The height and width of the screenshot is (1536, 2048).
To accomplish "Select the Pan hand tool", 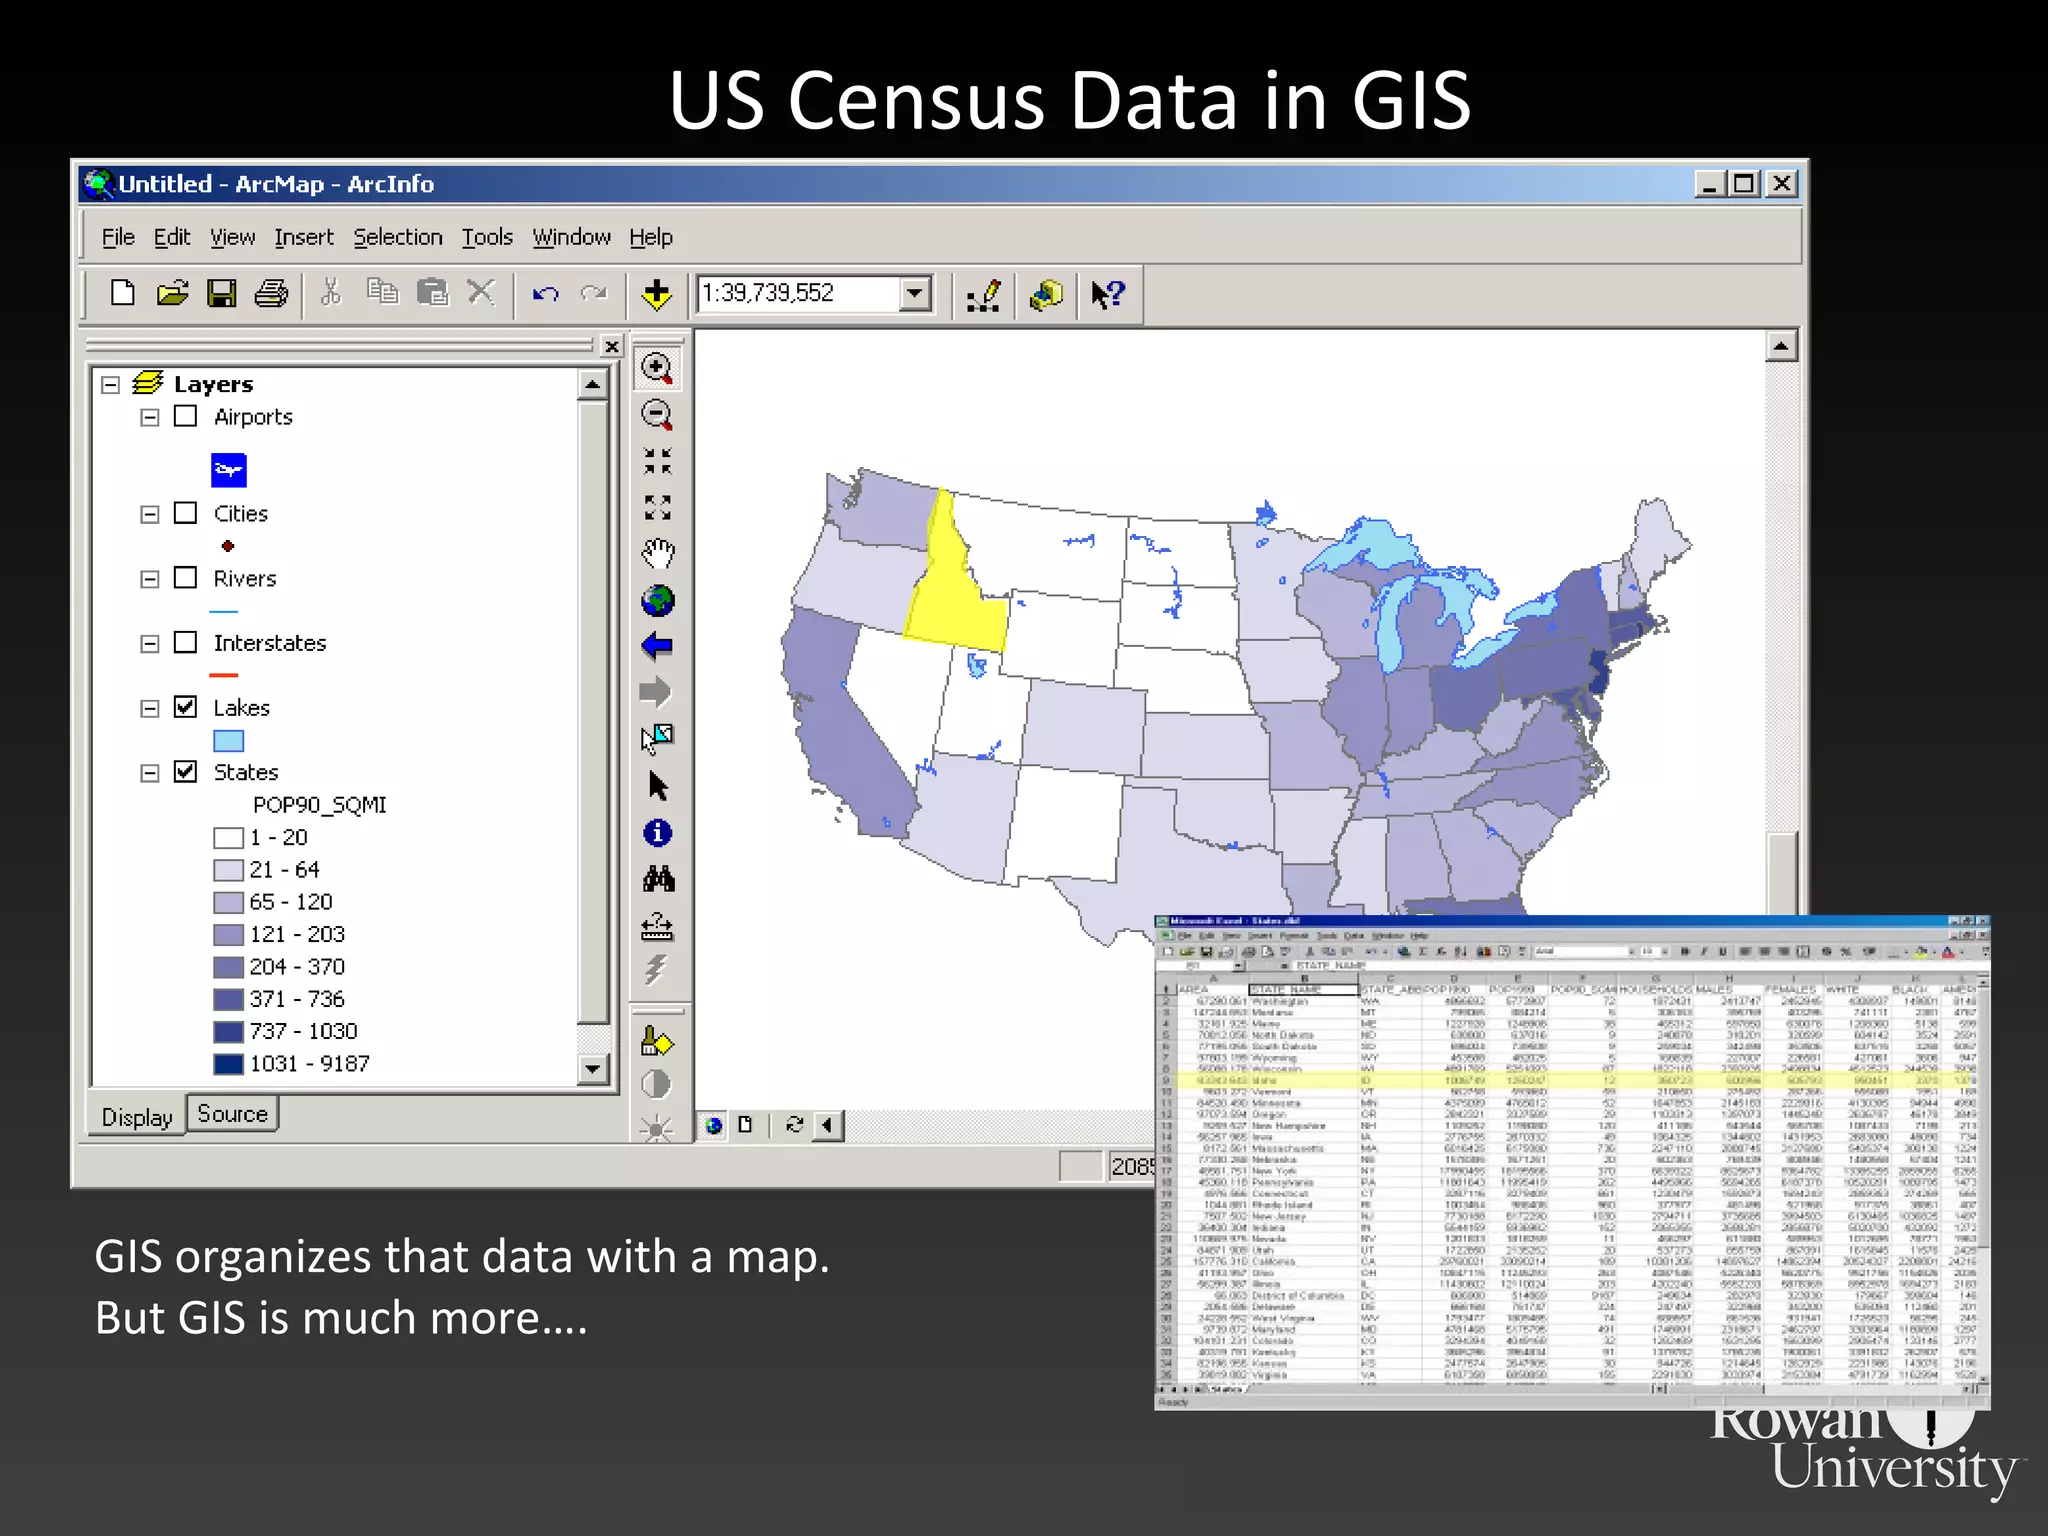I will point(657,553).
